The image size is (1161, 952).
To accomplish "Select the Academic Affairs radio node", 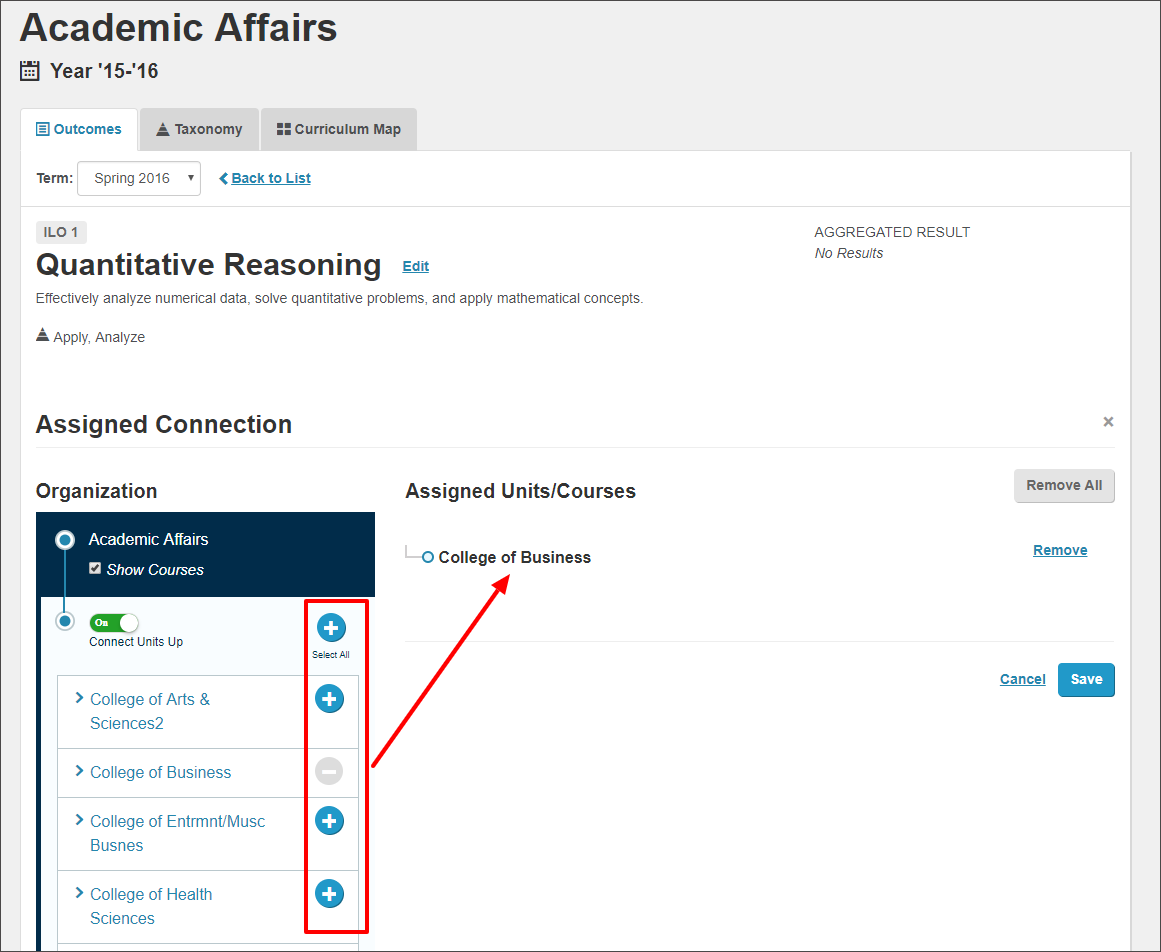I will (x=65, y=540).
